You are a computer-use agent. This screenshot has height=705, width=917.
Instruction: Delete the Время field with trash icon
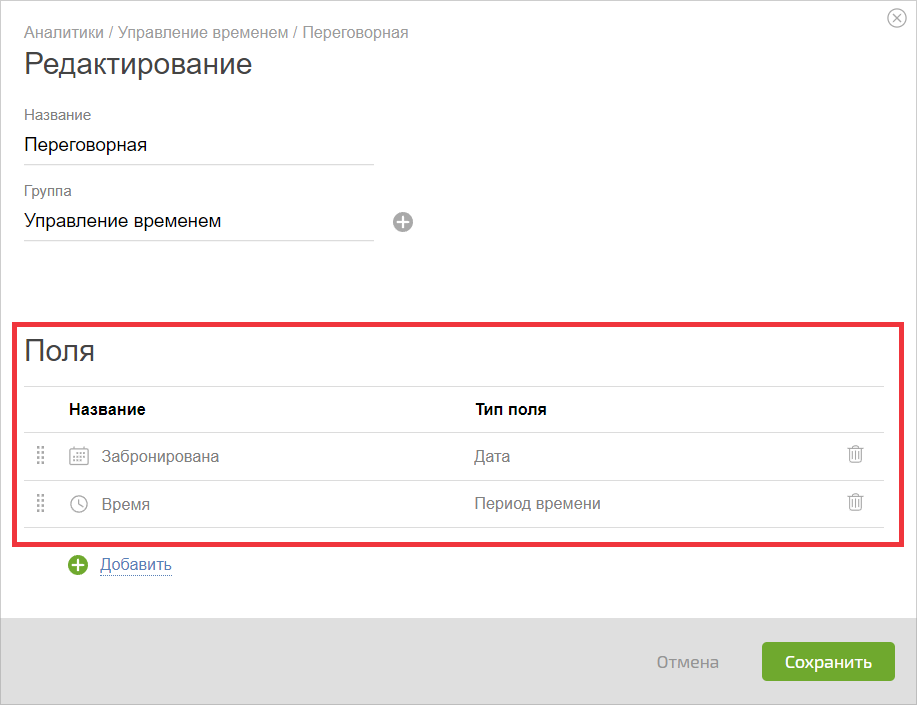point(855,502)
